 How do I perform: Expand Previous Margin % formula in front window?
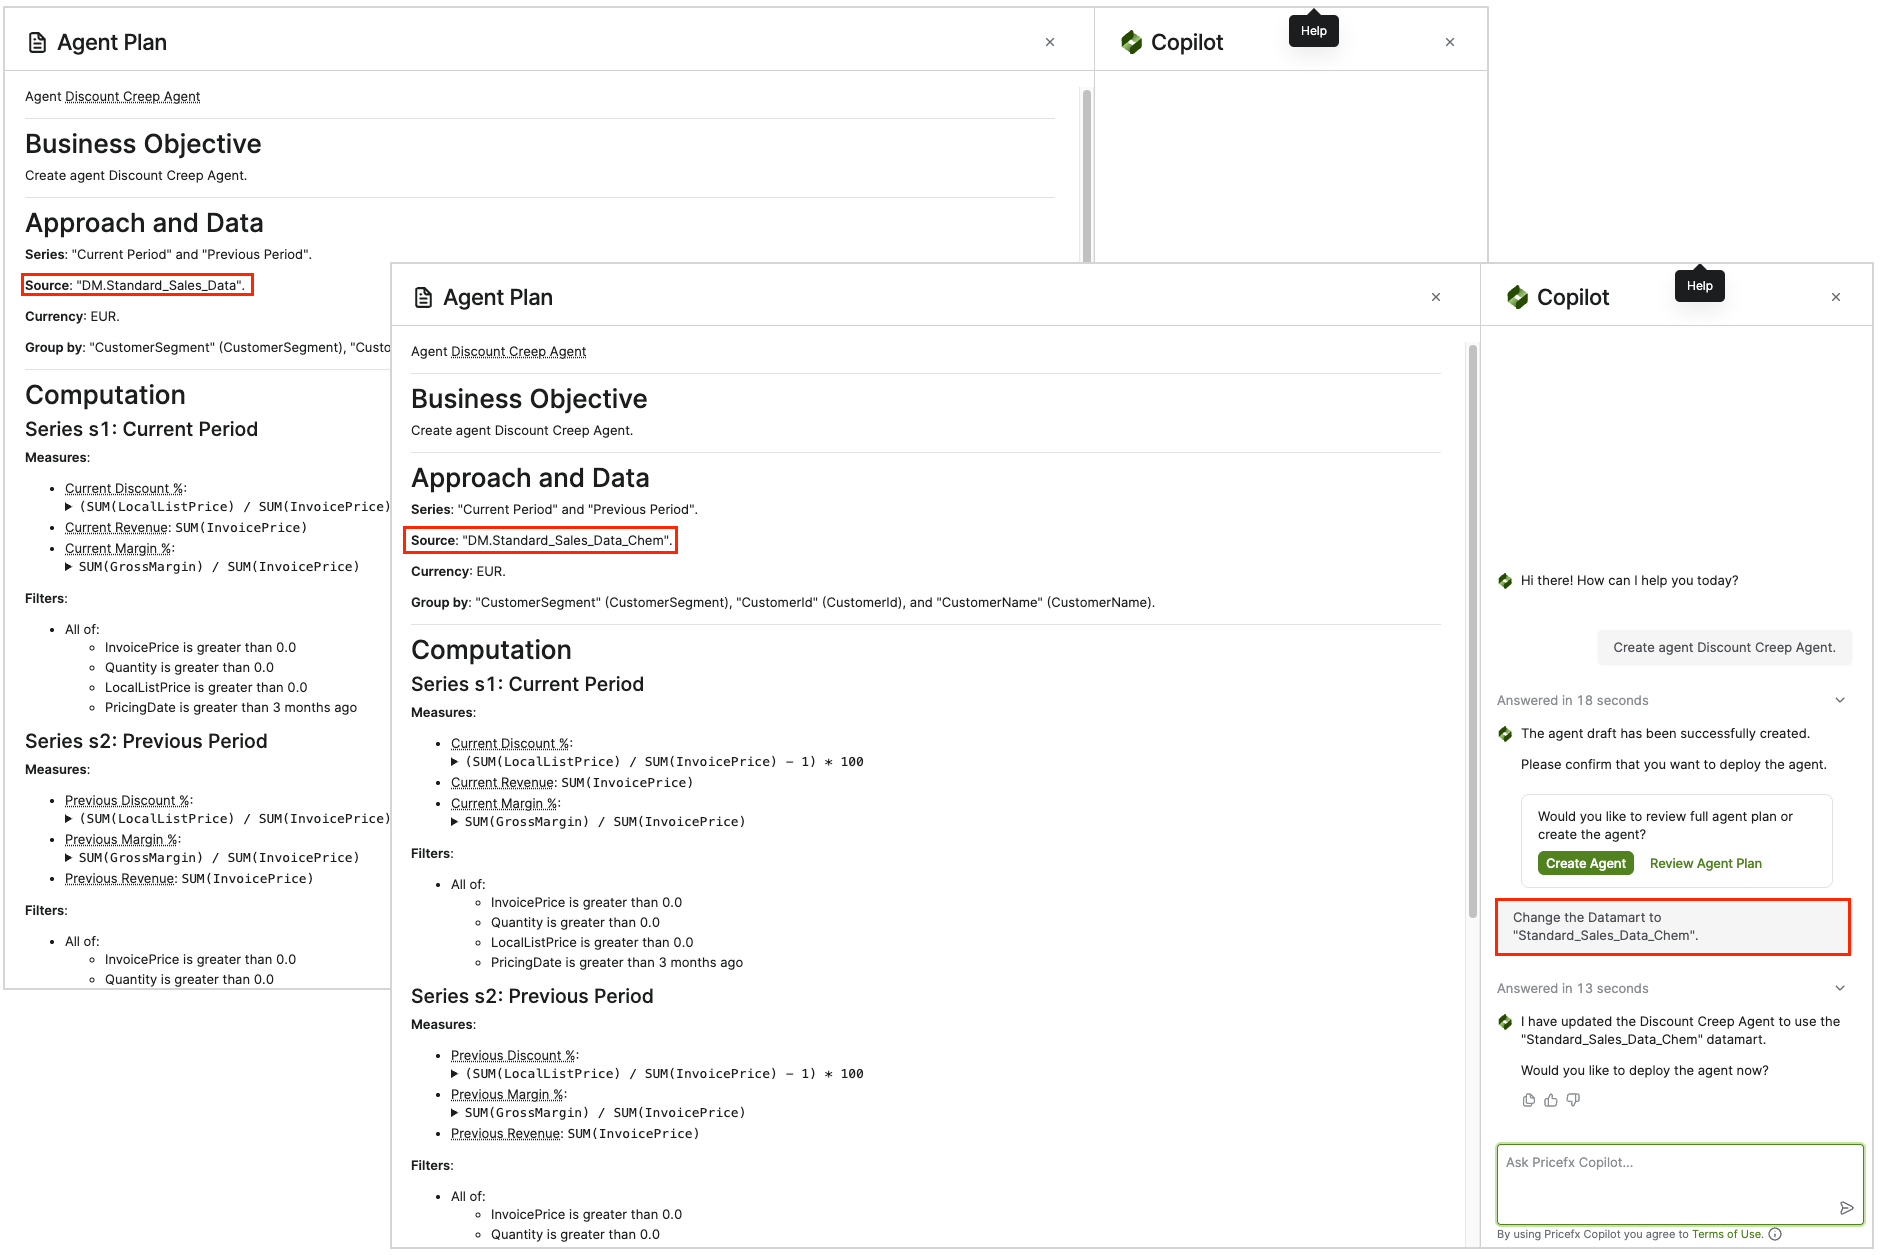click(455, 1113)
